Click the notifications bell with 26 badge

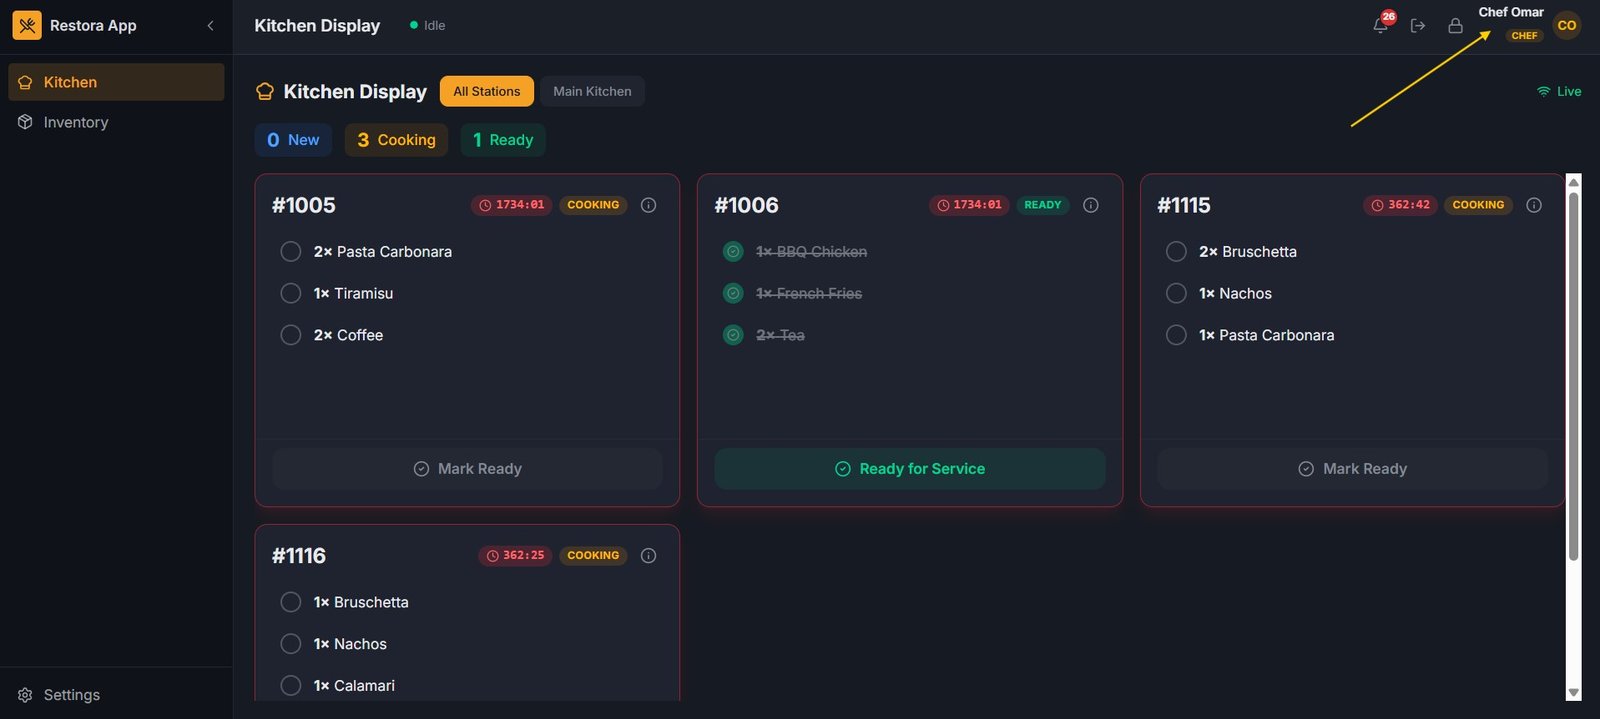click(1381, 25)
